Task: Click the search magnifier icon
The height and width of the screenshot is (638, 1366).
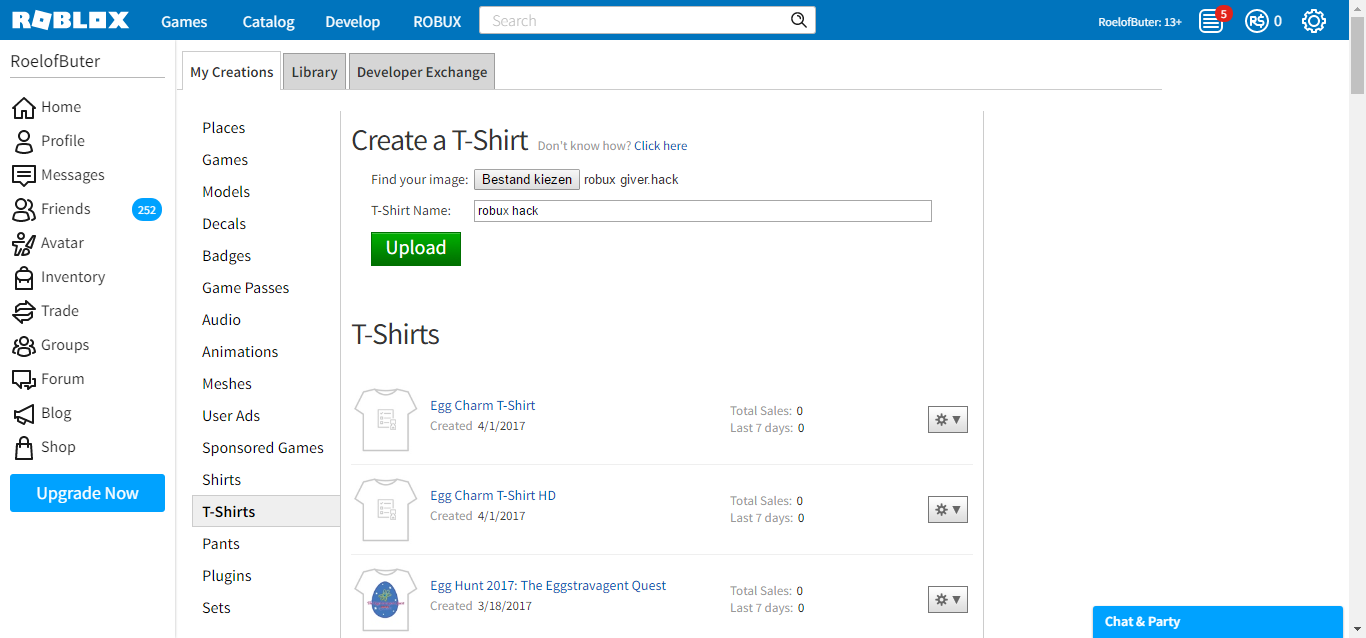Action: (798, 20)
